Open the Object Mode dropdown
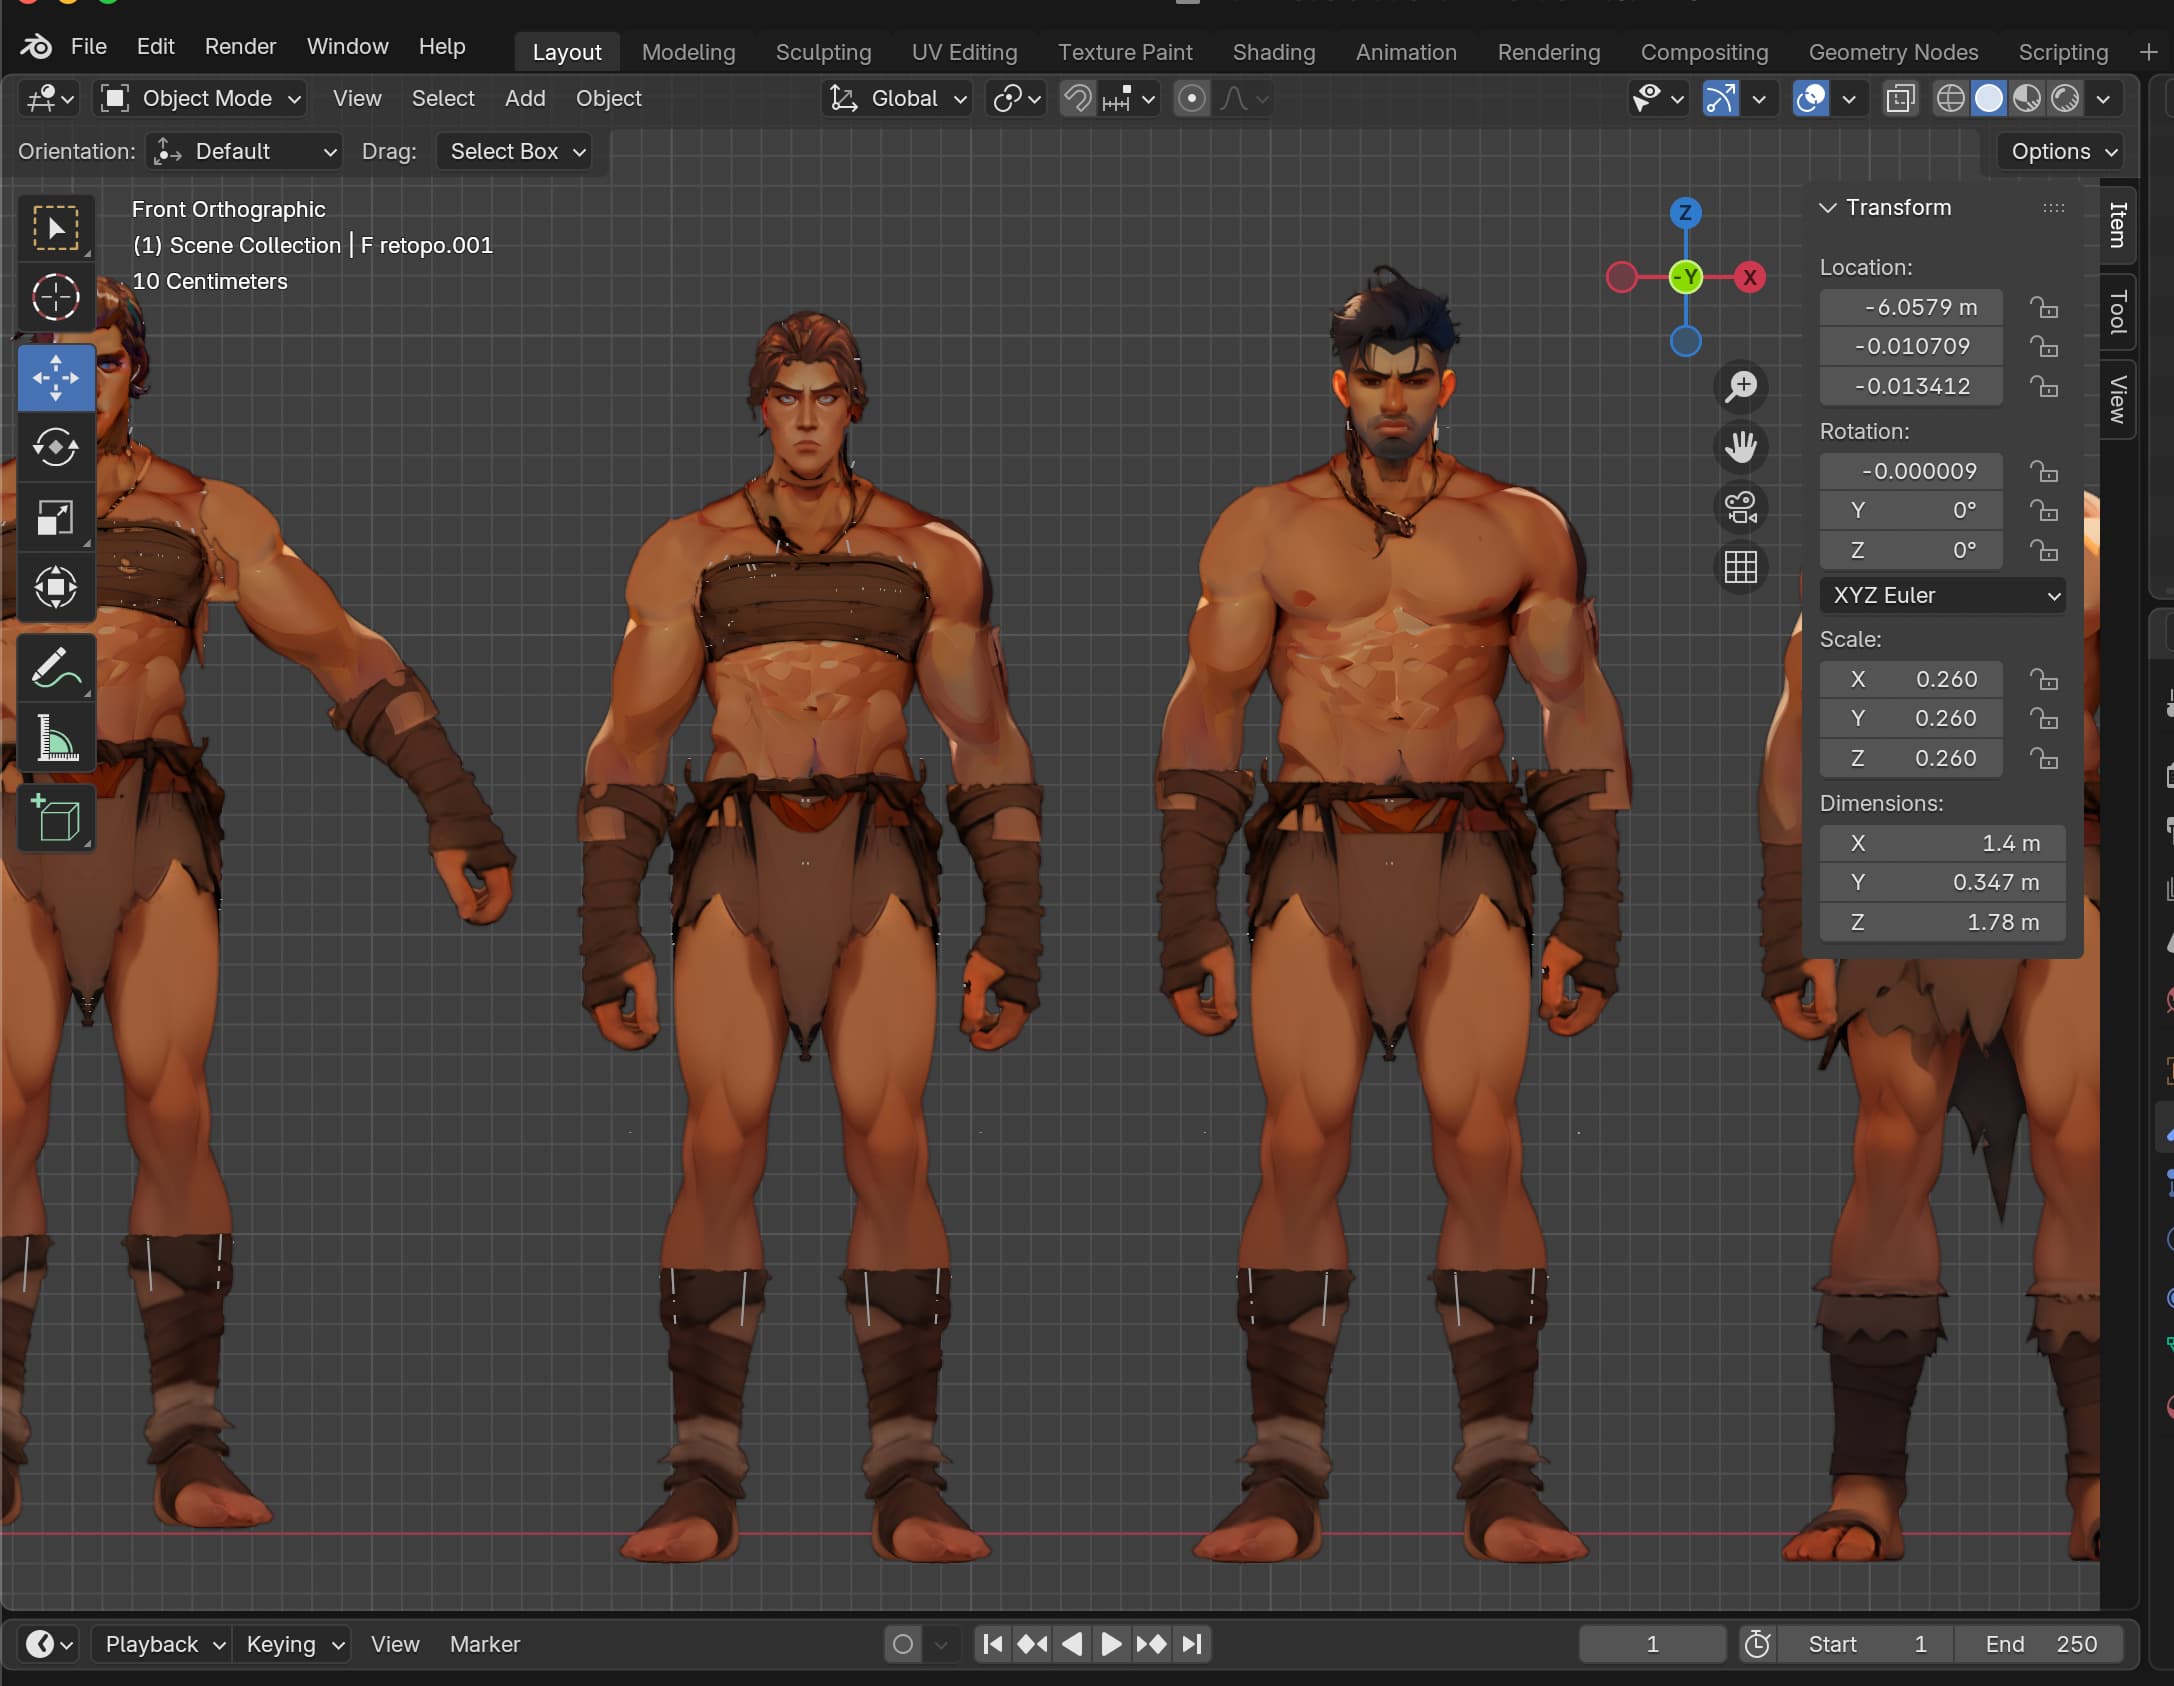Screen dimensions: 2174x1686 pyautogui.click(x=201, y=99)
